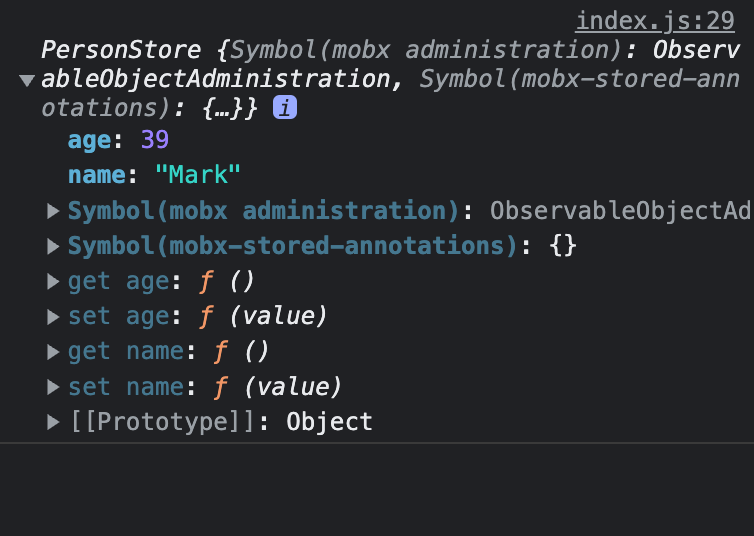The height and width of the screenshot is (536, 754).
Task: Expand the Symbol(mobx administration) entry
Action: click(53, 211)
